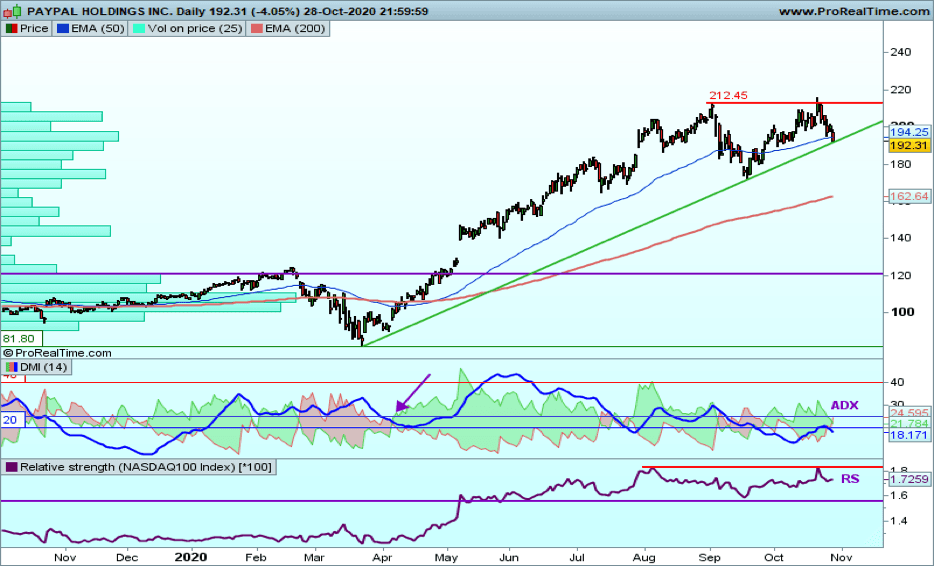The width and height of the screenshot is (934, 566).
Task: Click the Price legend label
Action: click(34, 29)
